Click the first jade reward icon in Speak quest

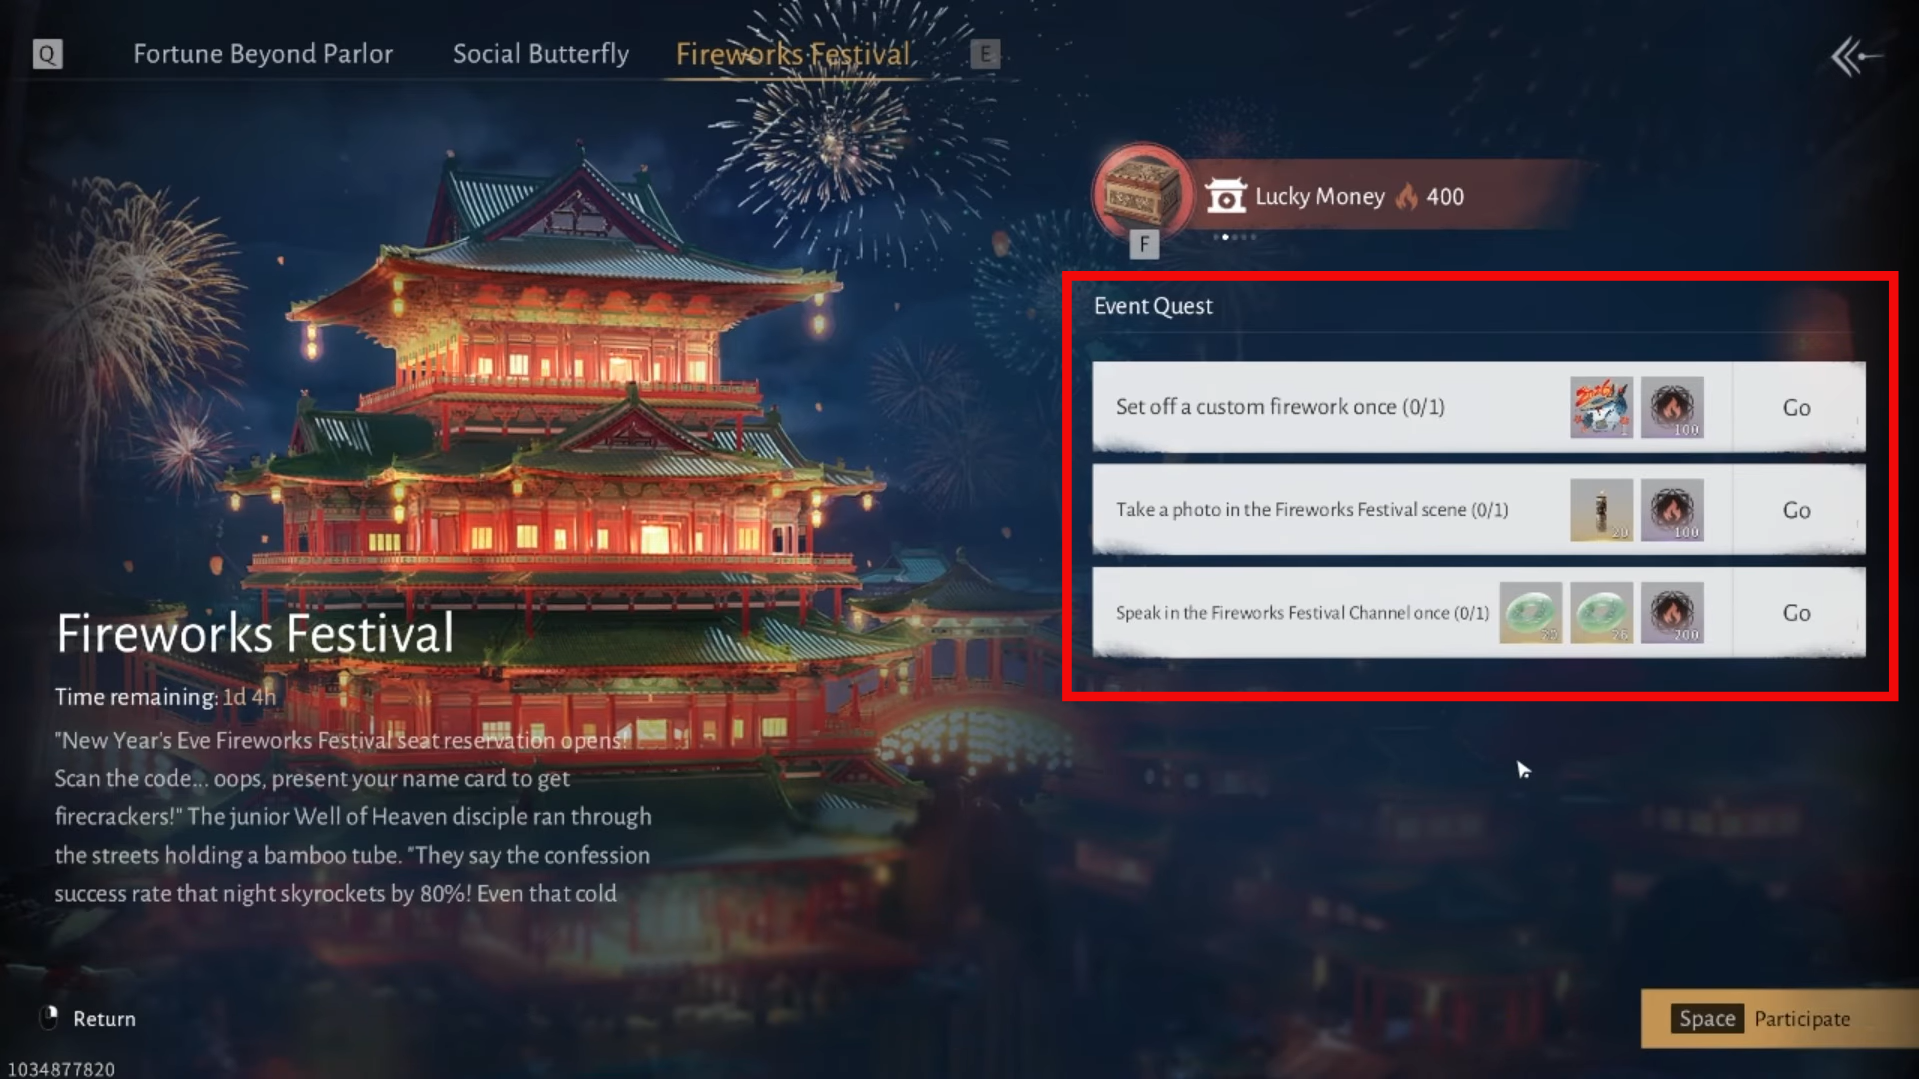tap(1530, 612)
